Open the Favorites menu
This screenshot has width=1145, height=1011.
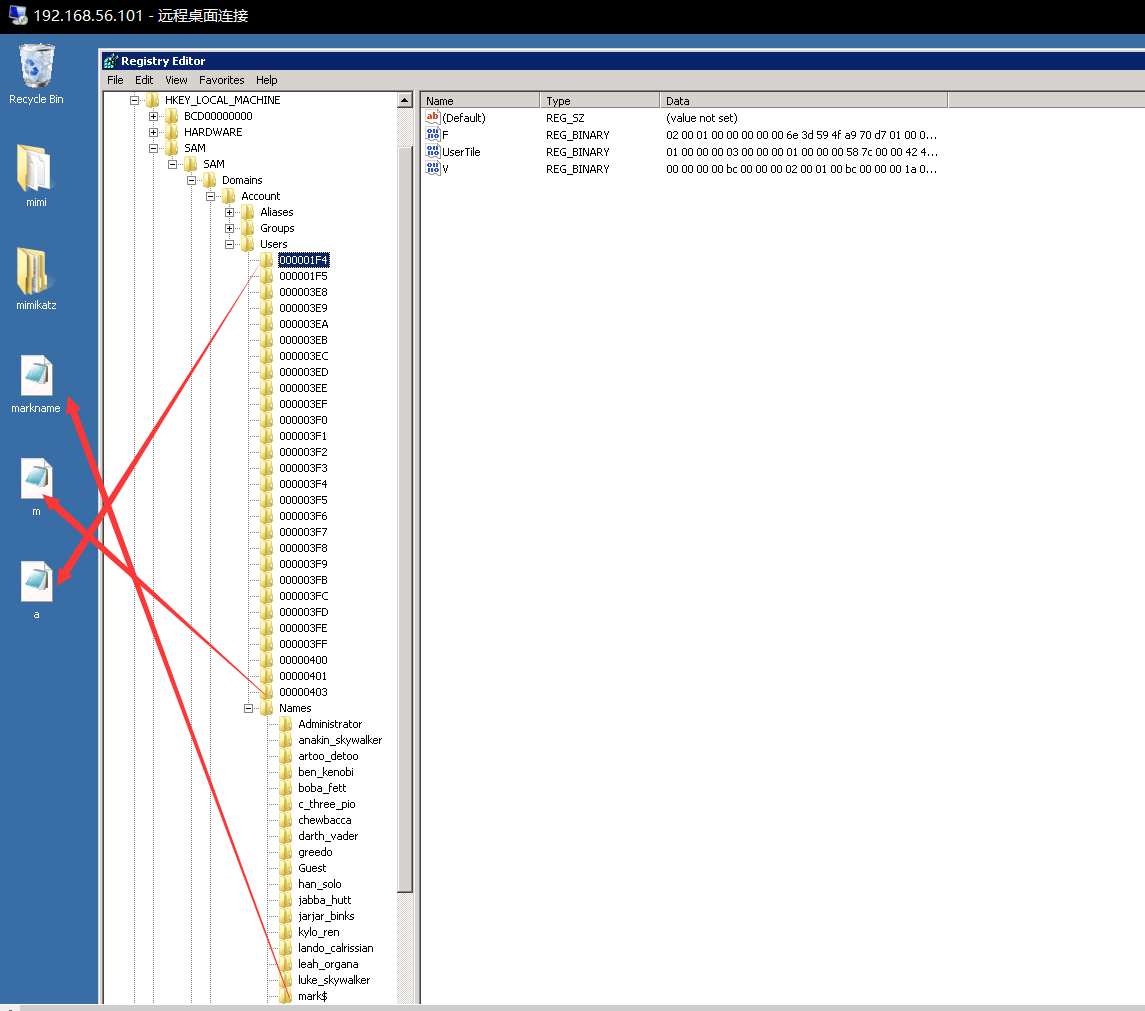(221, 80)
